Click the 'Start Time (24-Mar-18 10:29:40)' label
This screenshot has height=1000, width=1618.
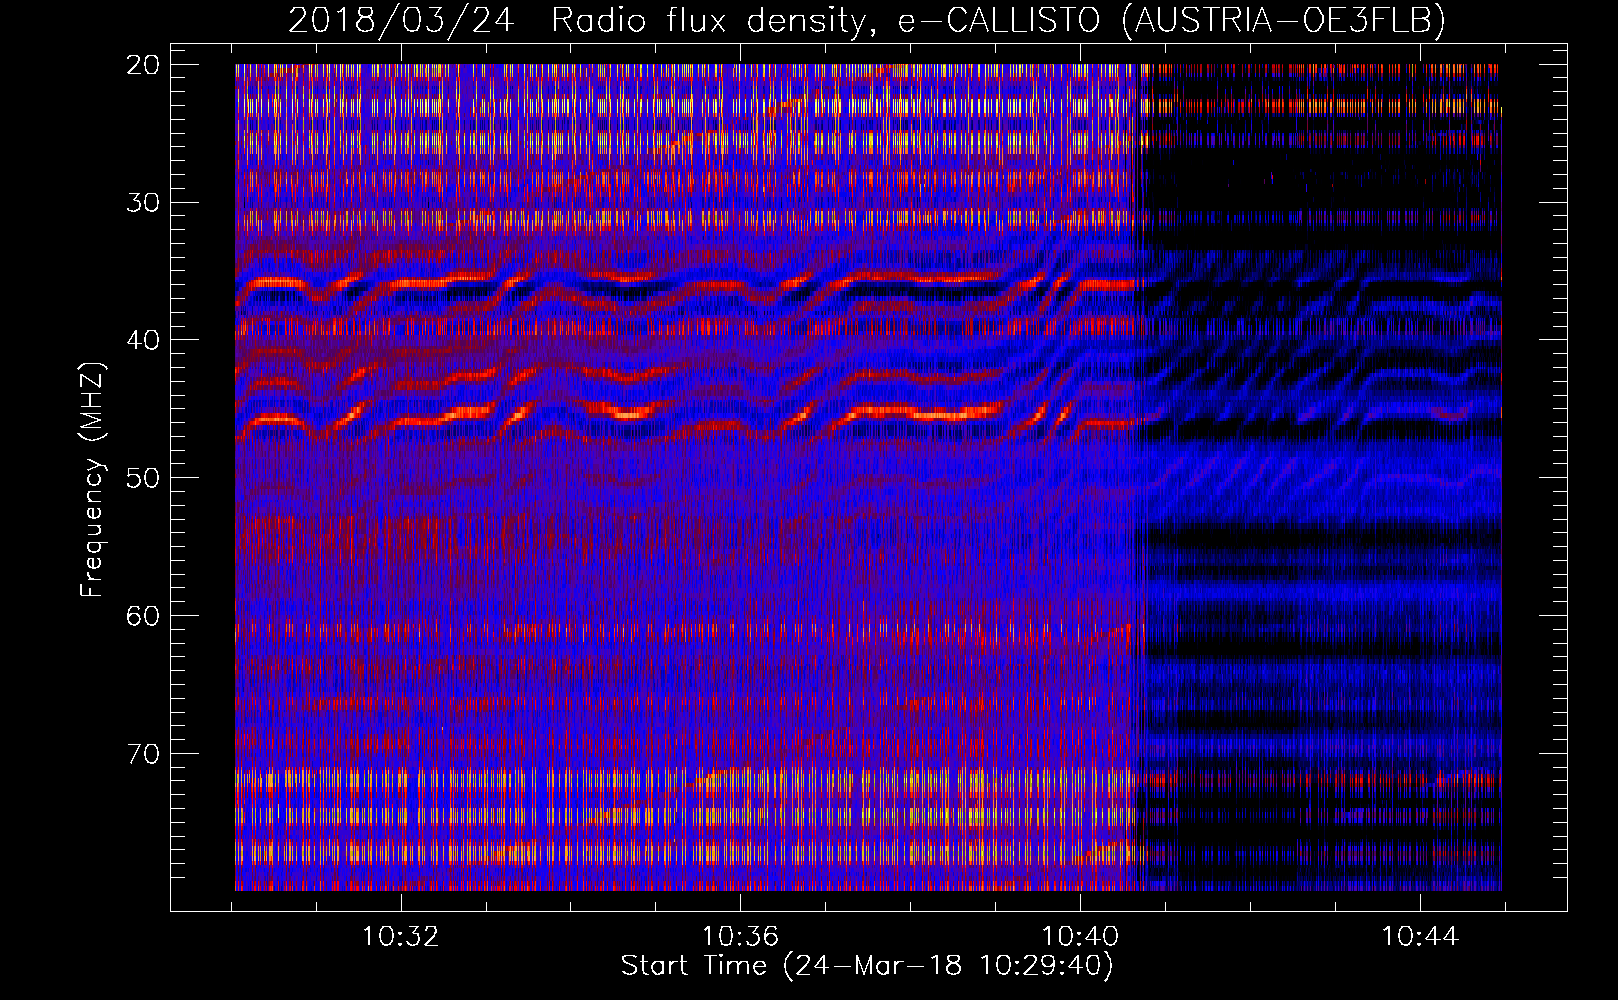point(867,966)
